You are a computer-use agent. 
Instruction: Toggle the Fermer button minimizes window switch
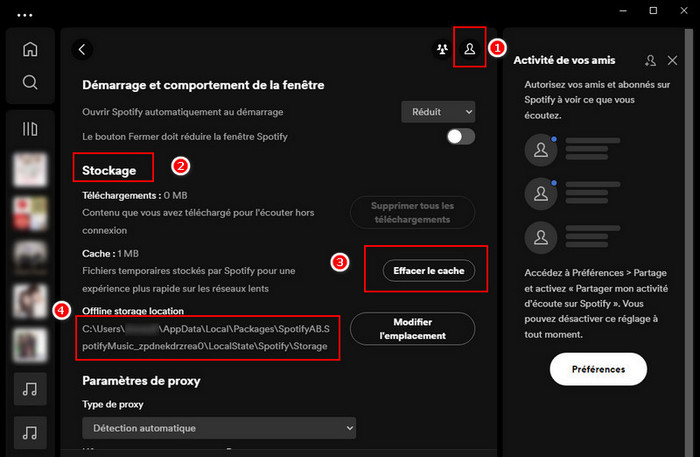(x=460, y=136)
